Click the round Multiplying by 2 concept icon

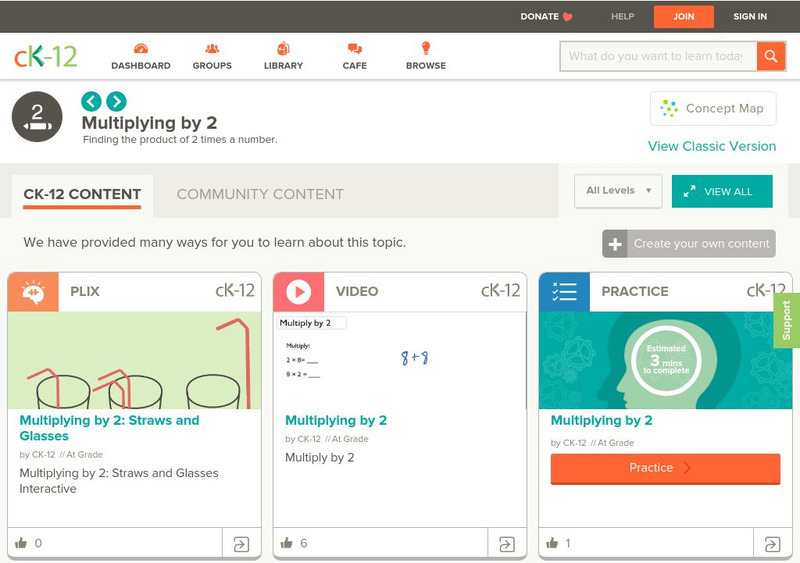point(37,117)
